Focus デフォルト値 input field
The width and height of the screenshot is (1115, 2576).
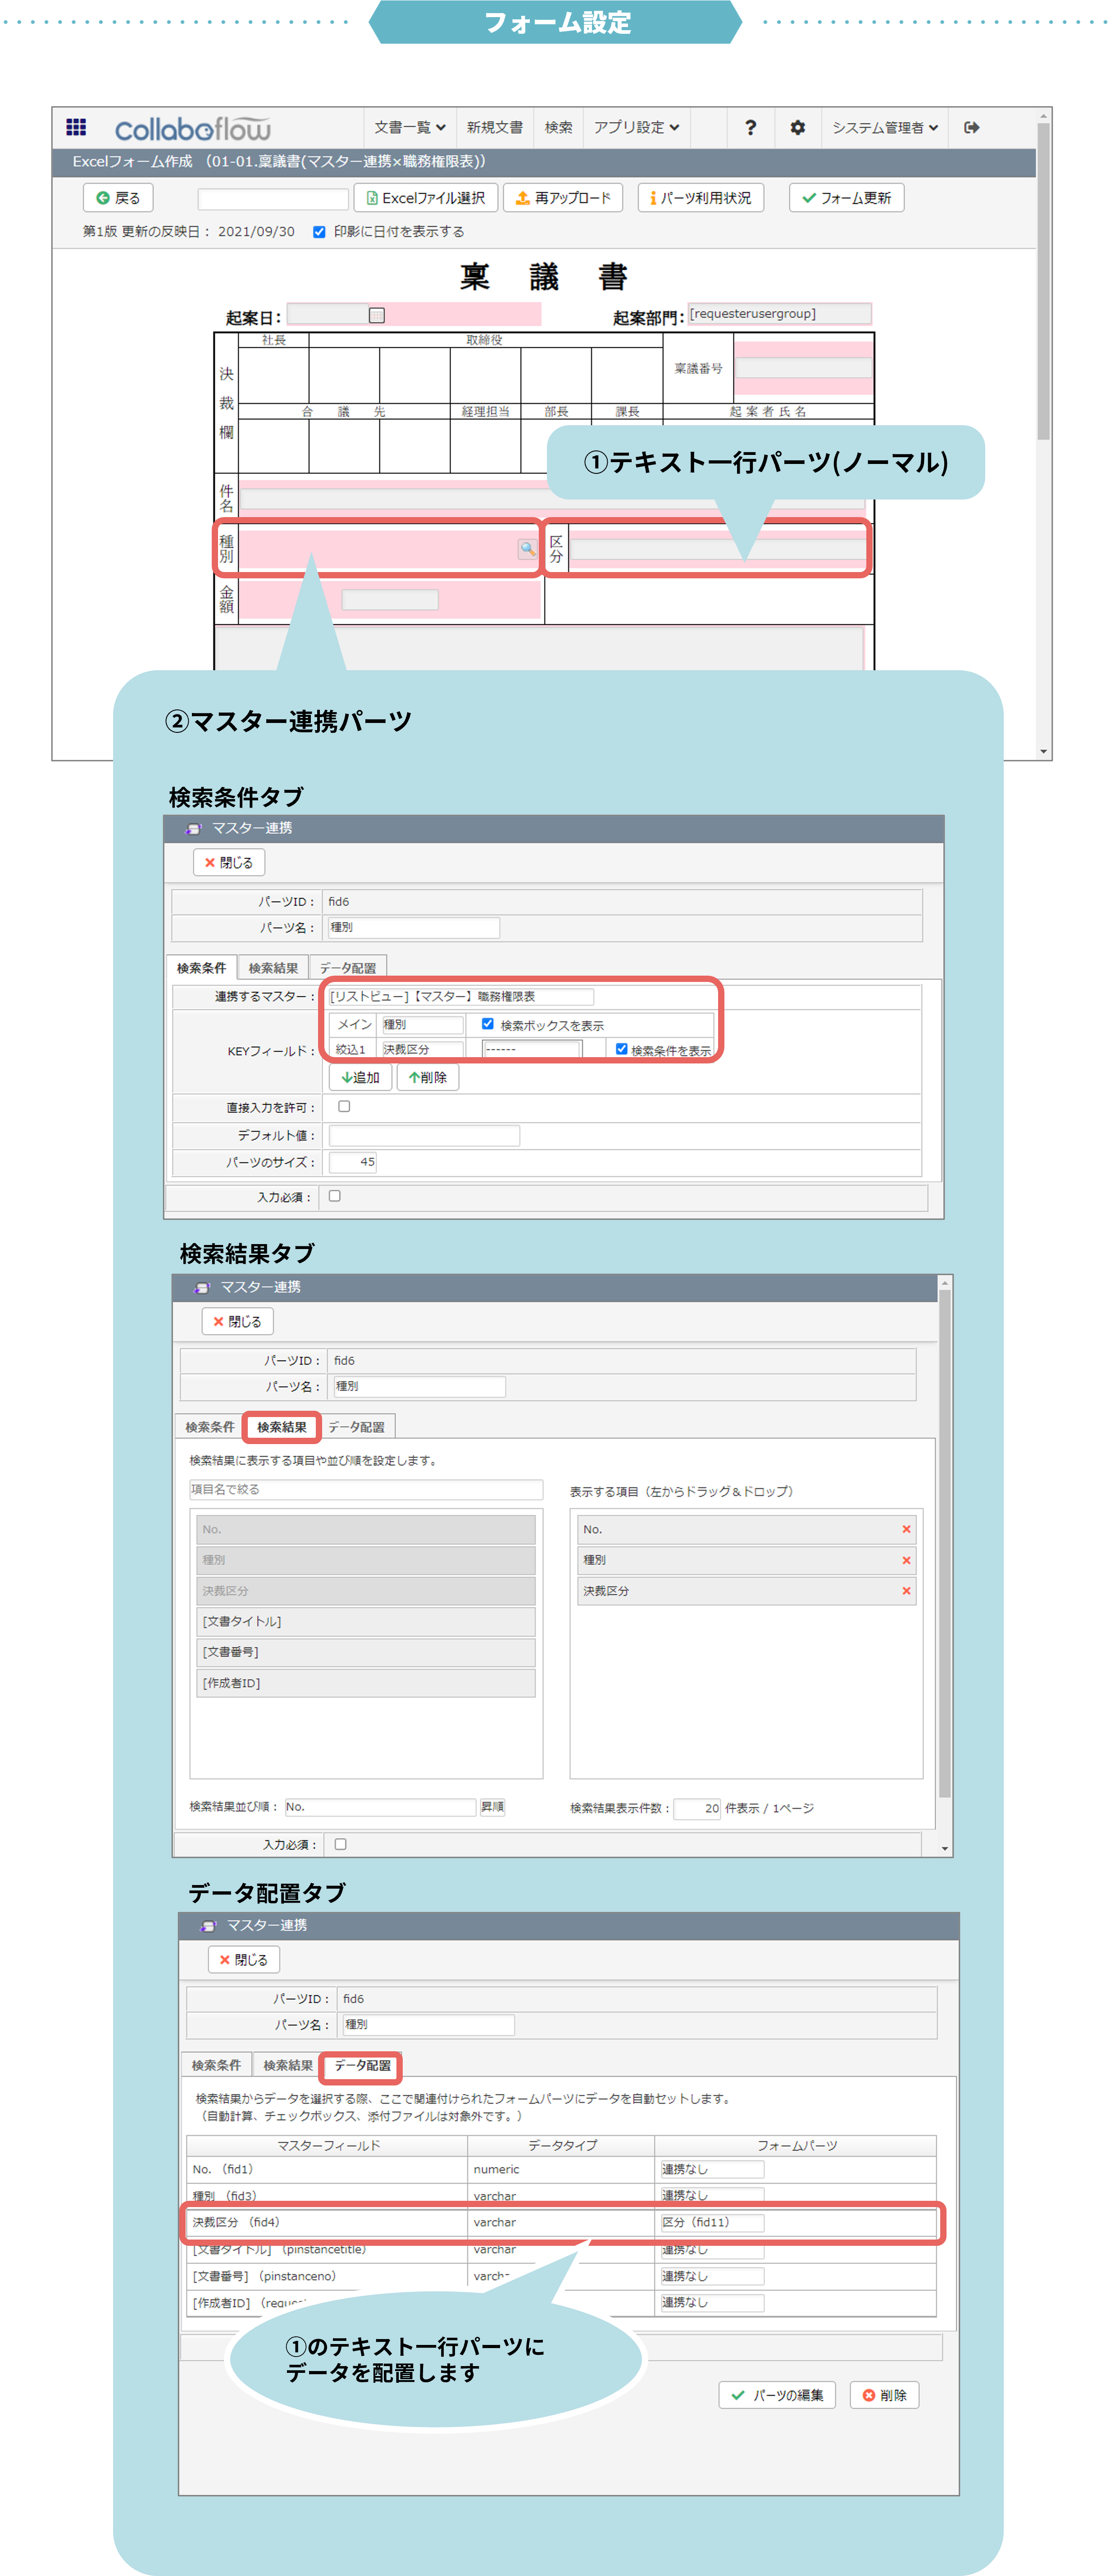point(424,1135)
